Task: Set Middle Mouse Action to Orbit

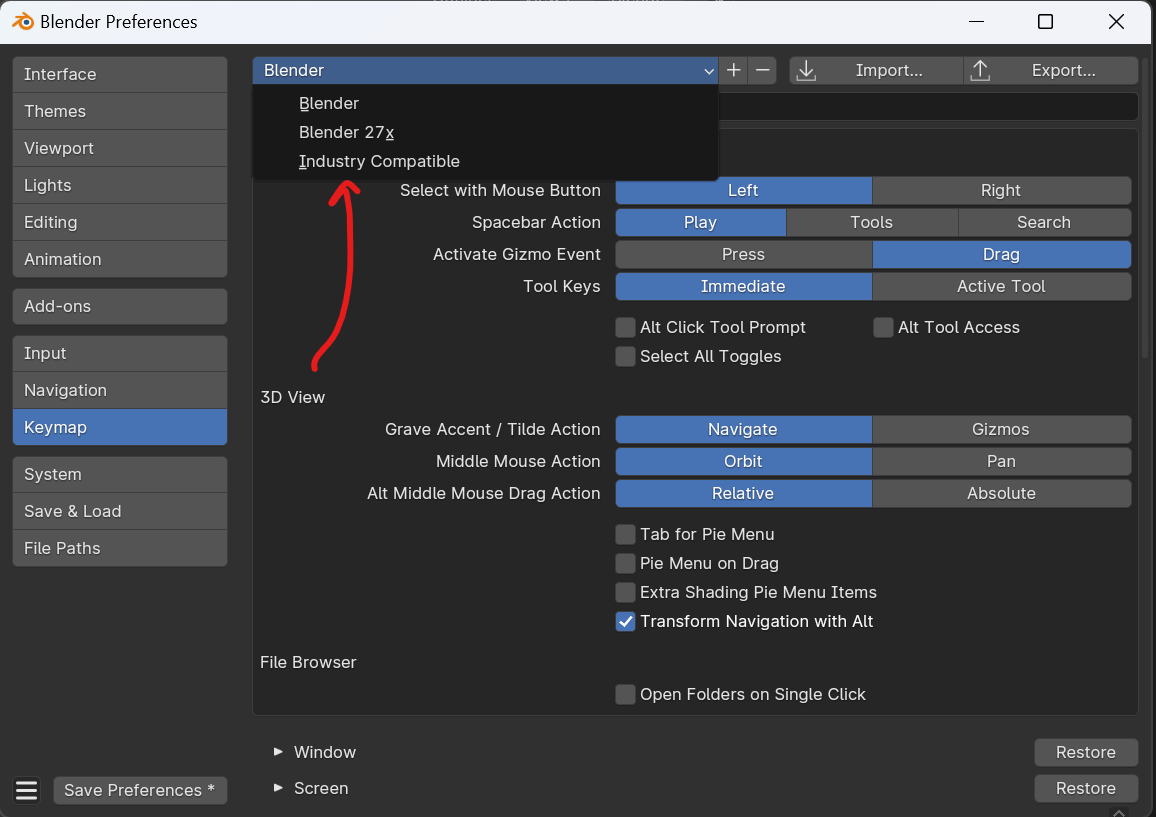Action: point(743,462)
